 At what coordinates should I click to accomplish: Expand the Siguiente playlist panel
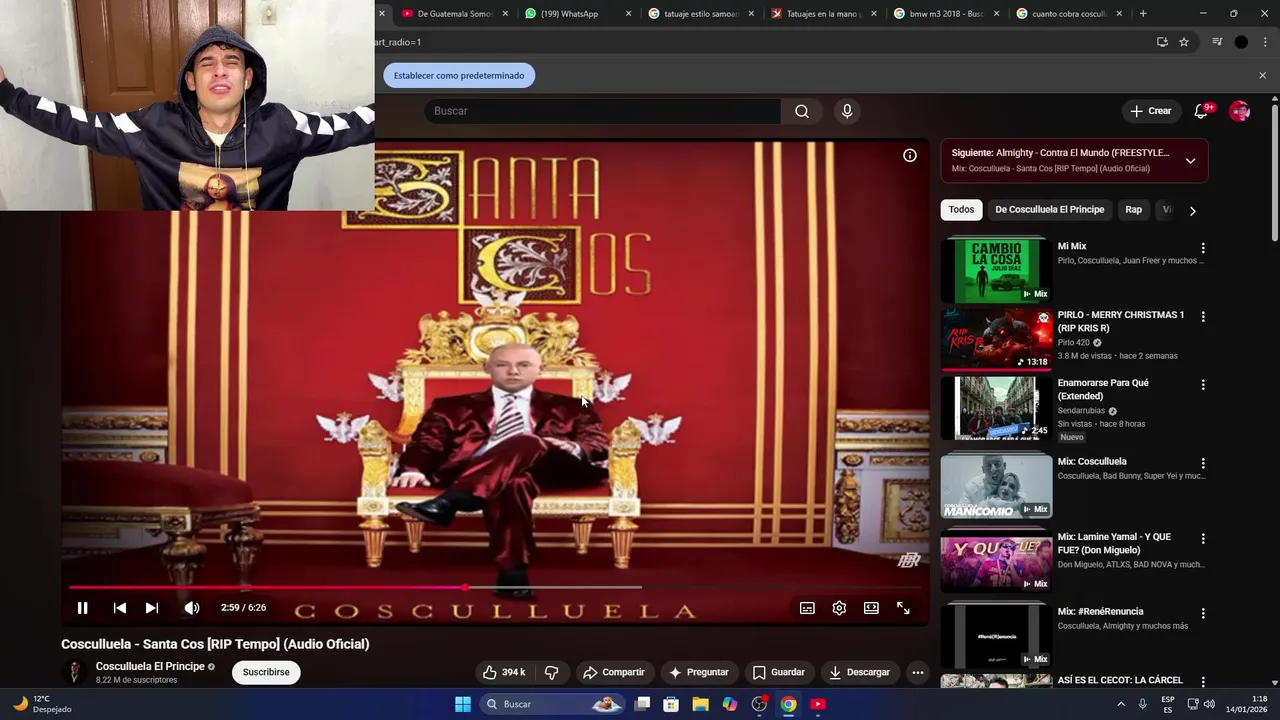click(x=1190, y=160)
